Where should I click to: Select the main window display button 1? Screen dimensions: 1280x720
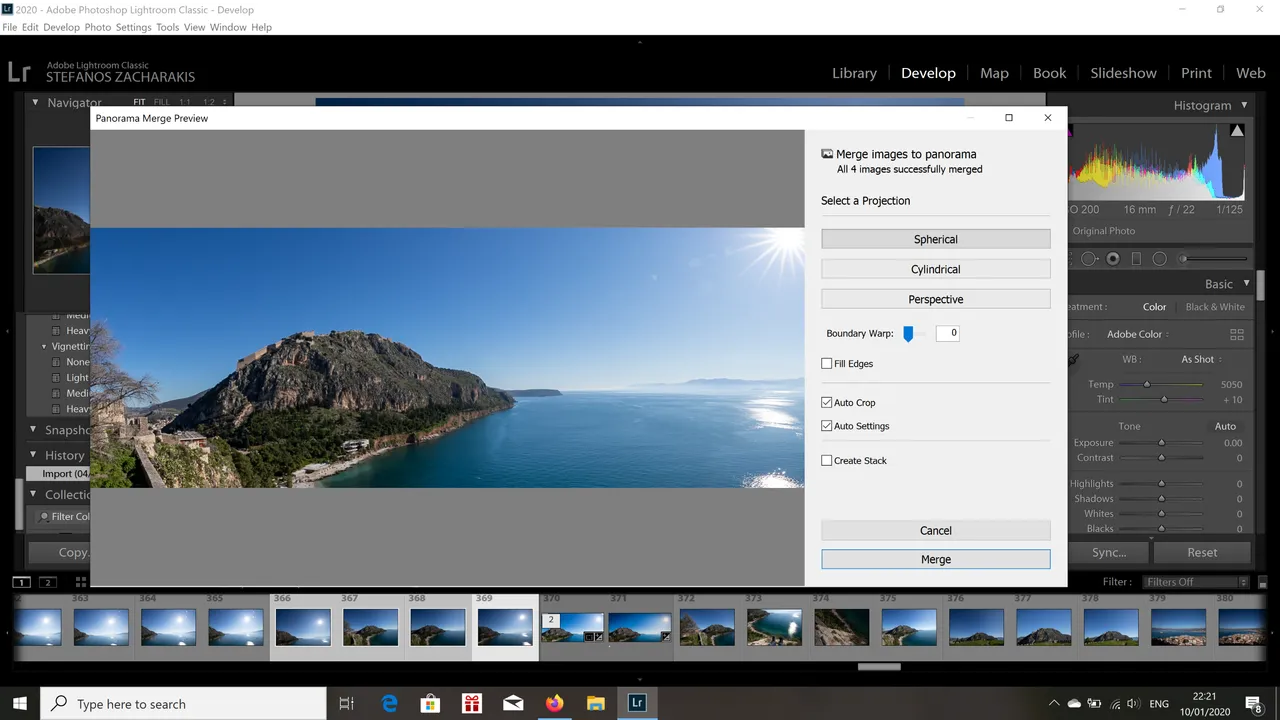pyautogui.click(x=21, y=582)
